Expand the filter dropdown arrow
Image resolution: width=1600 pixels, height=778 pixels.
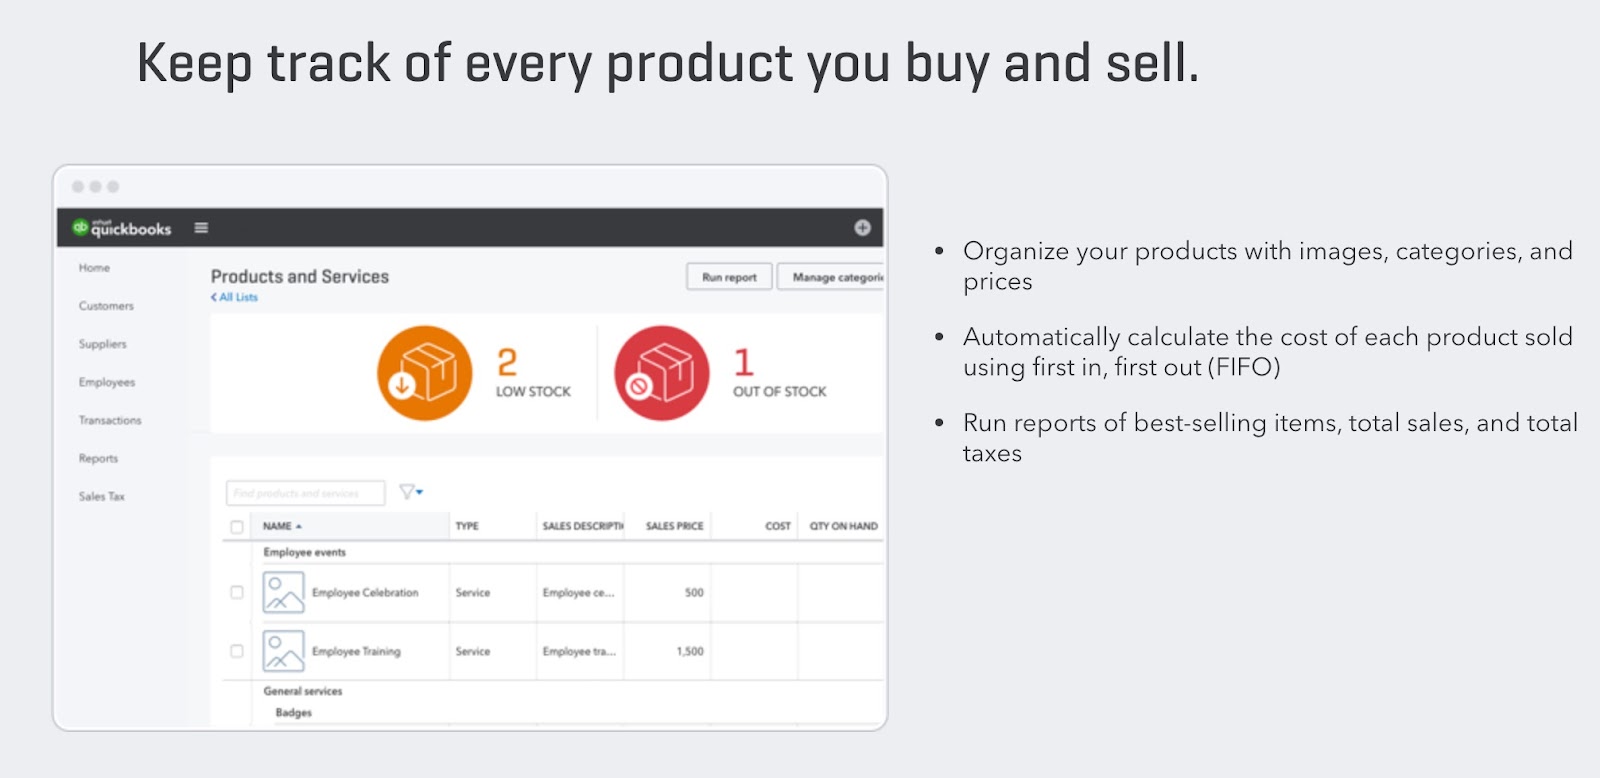coord(420,492)
